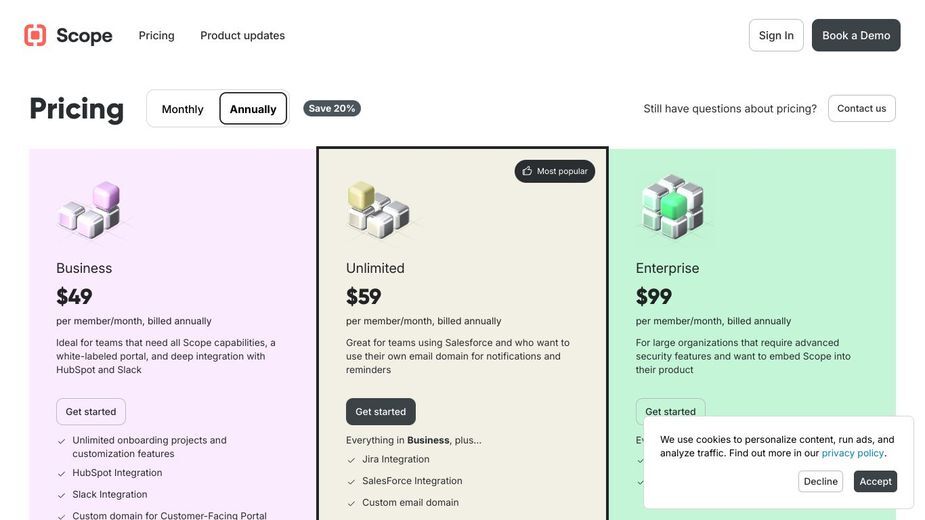Click 'HubSpot Integration' feature text
The height and width of the screenshot is (520, 925).
coord(117,473)
